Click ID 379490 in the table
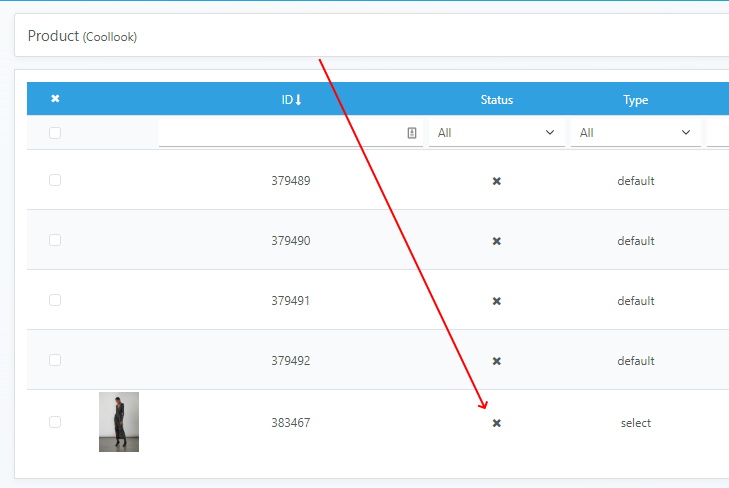The width and height of the screenshot is (729, 488). click(291, 240)
